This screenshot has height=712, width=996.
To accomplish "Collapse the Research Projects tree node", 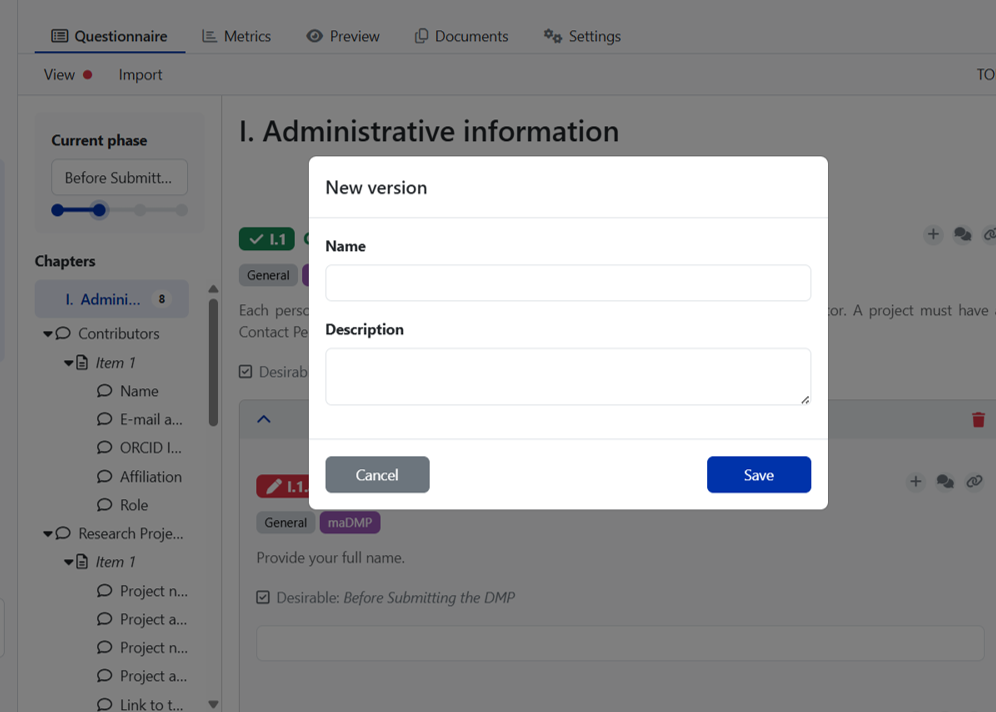I will pos(48,534).
